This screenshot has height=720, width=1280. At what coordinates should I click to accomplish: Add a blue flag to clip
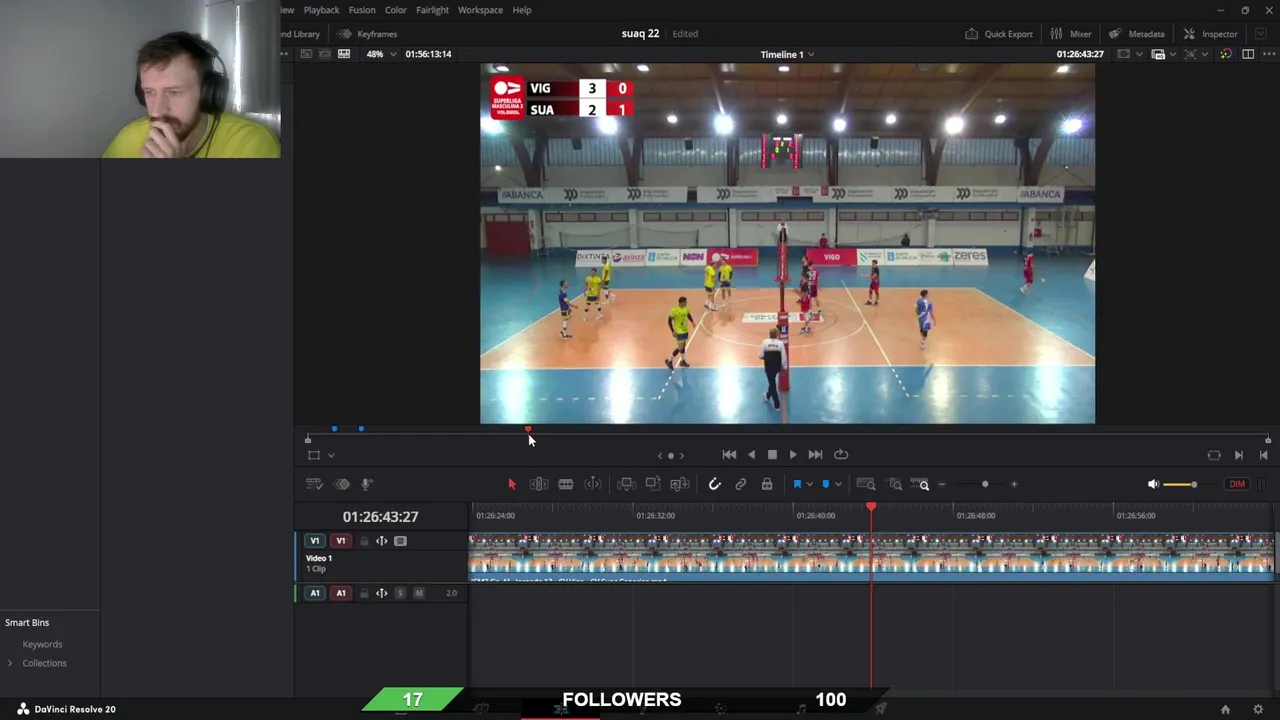pos(797,484)
